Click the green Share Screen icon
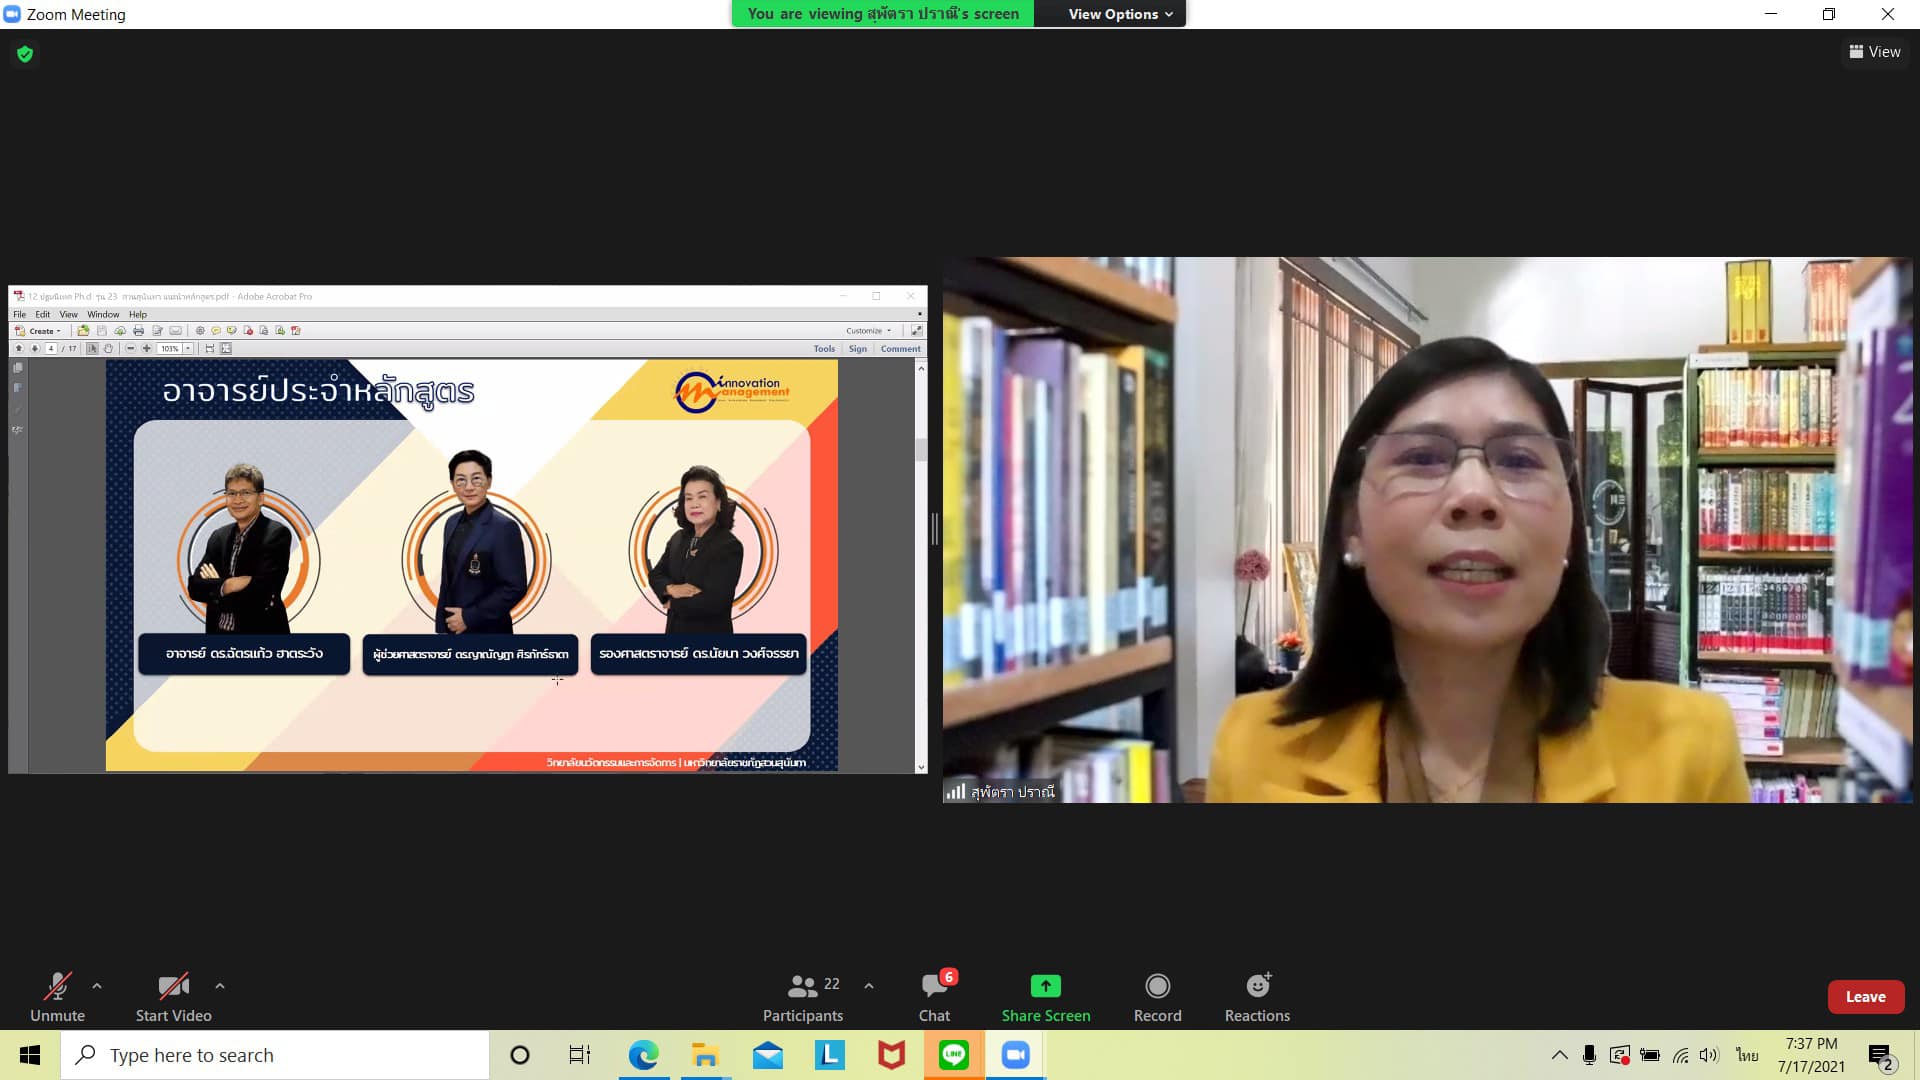1920x1080 pixels. [1045, 987]
